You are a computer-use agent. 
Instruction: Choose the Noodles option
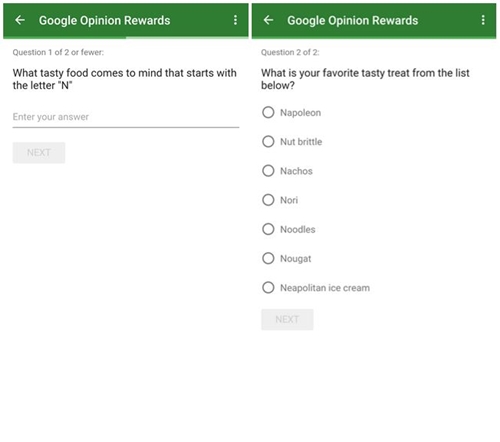(x=268, y=229)
